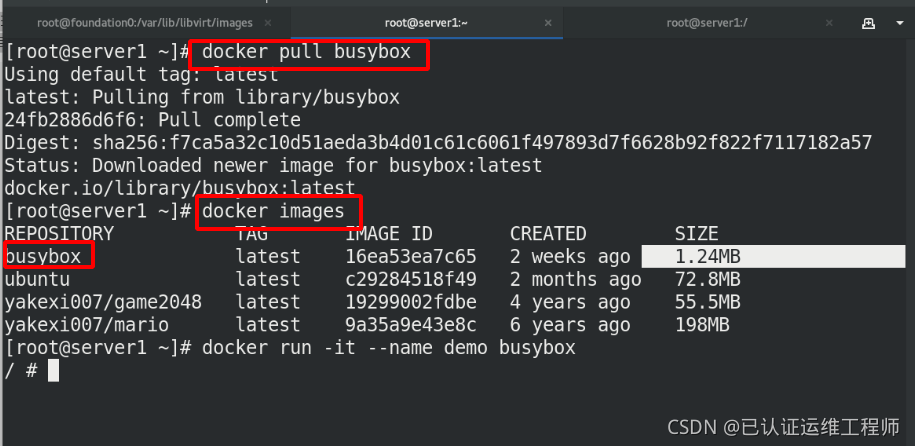Select the root@server1:~ tab

coord(426,23)
